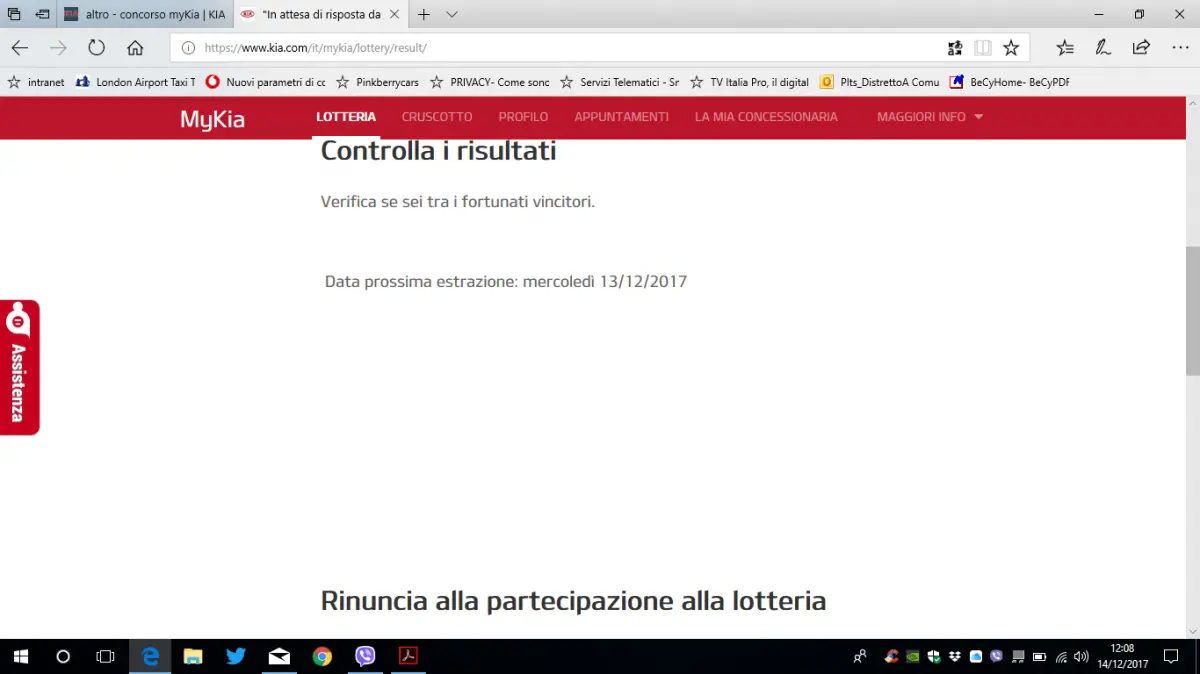Open BeCyHome- BeCyPDF bookmark
Screen dimensions: 1200x674
pos(1009,82)
